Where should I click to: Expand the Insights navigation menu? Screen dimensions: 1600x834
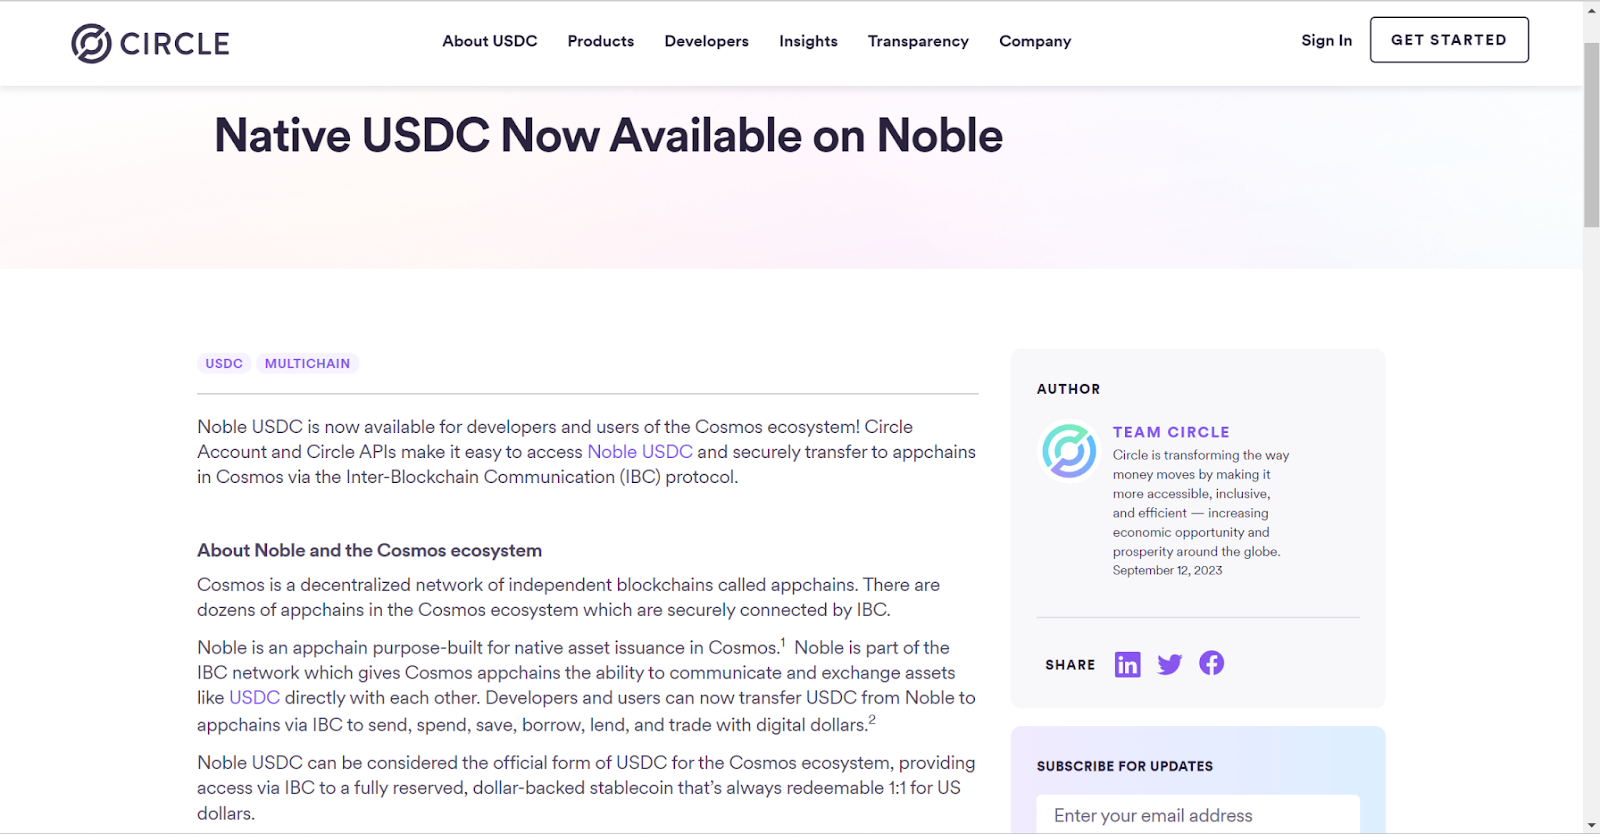point(808,41)
